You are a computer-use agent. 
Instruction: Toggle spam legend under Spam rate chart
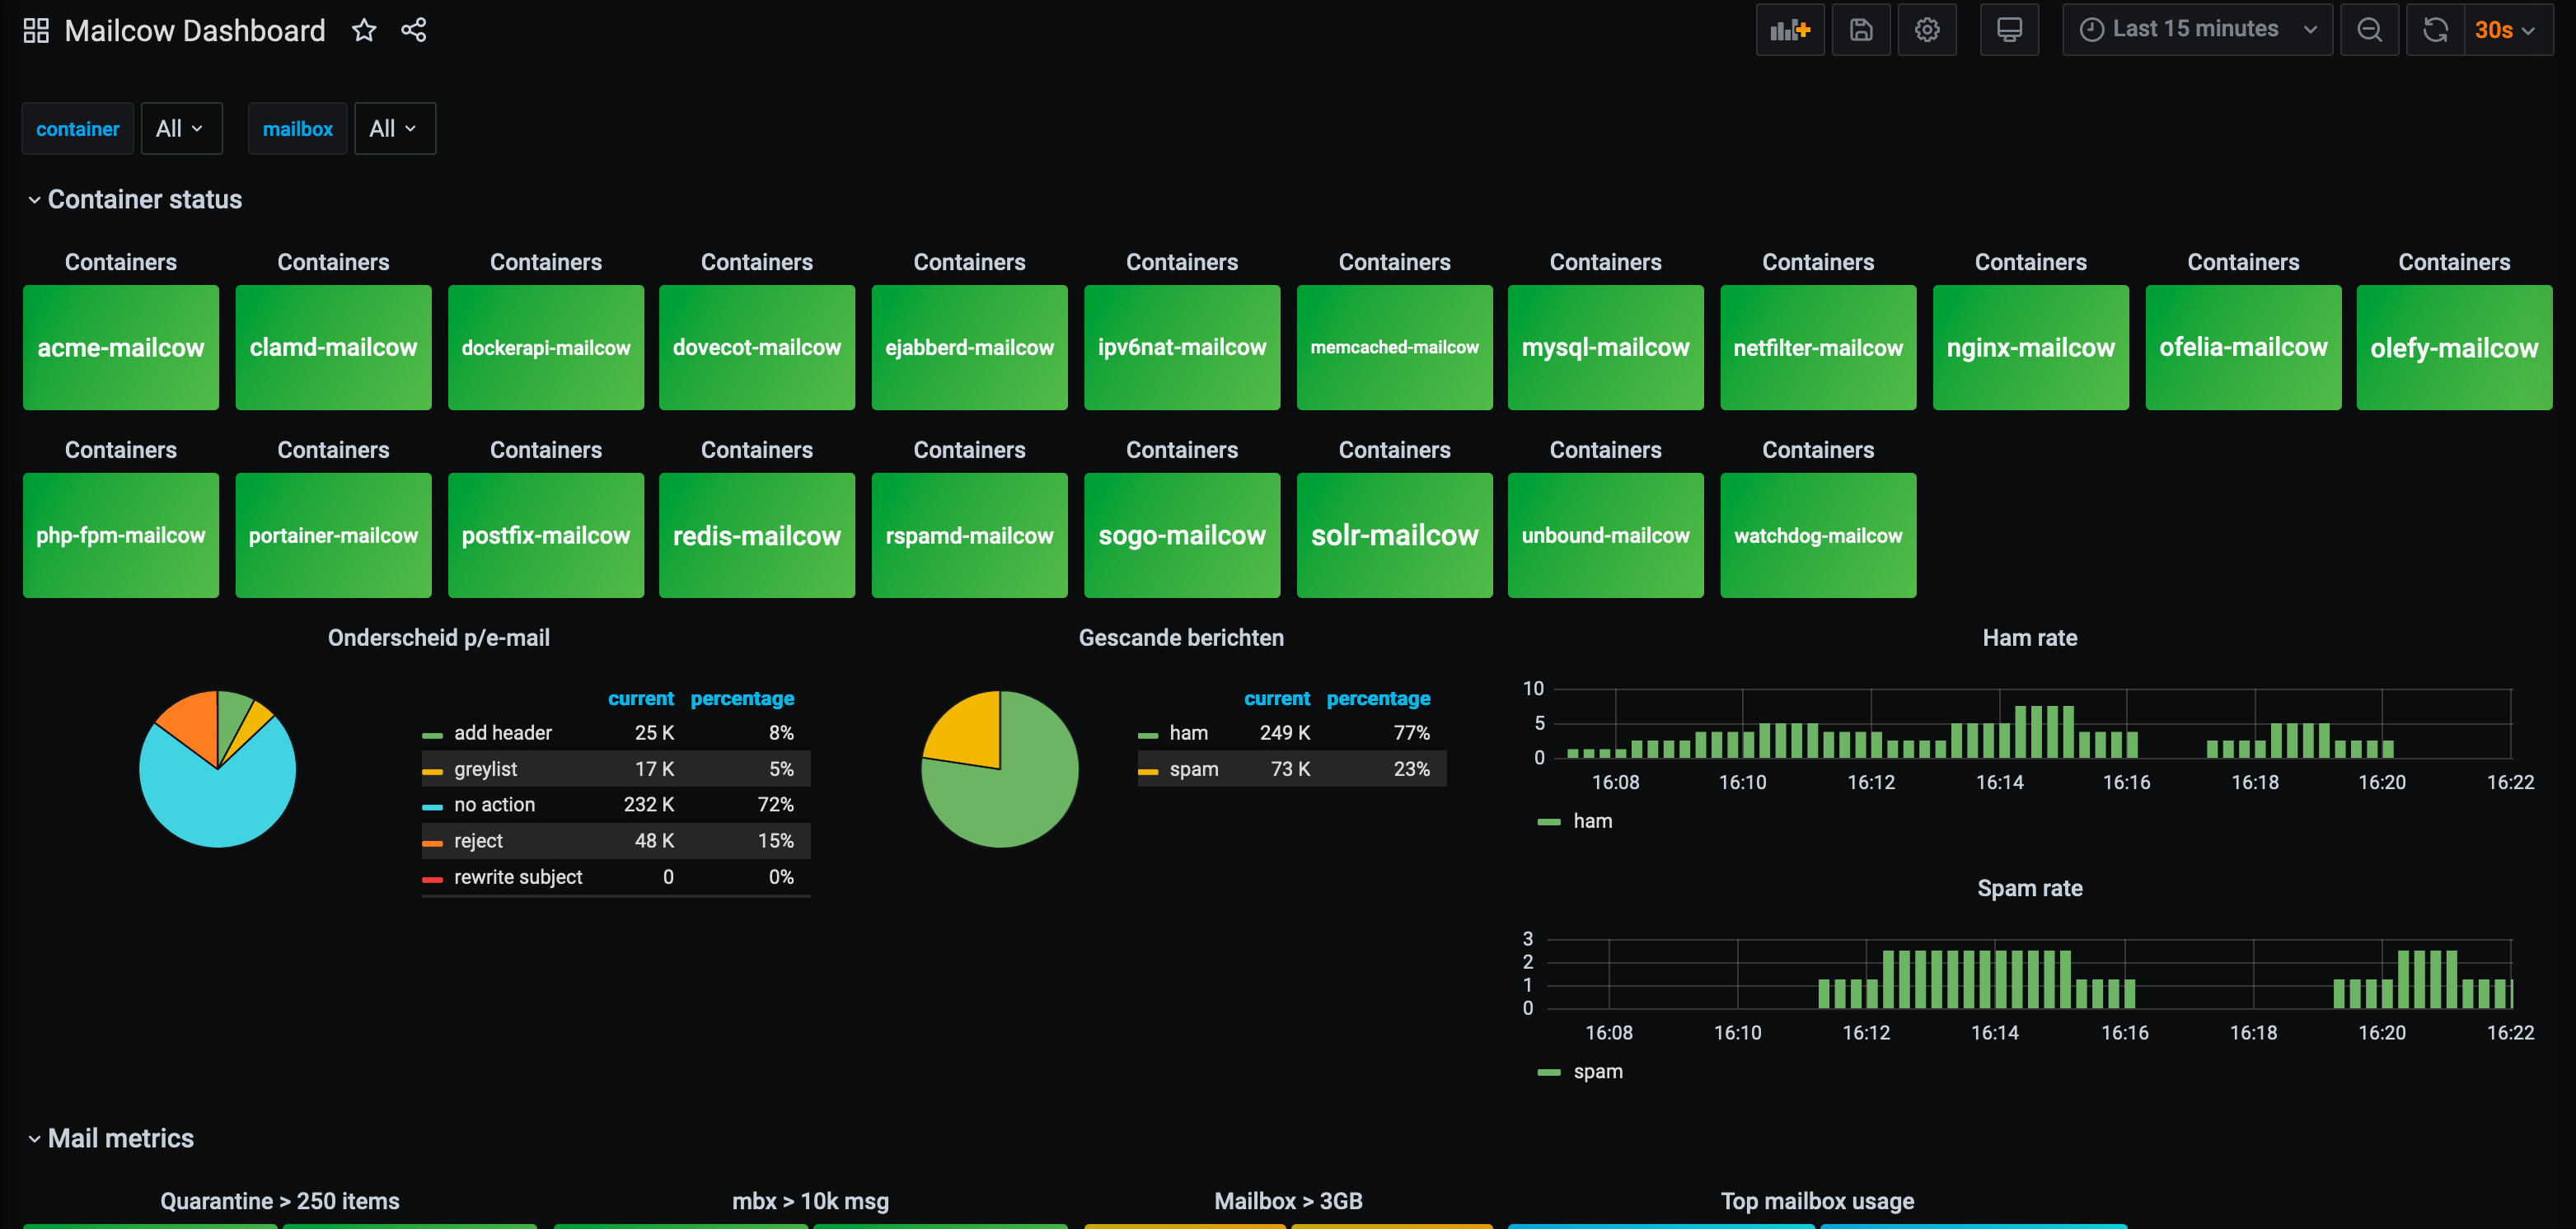tap(1598, 1071)
